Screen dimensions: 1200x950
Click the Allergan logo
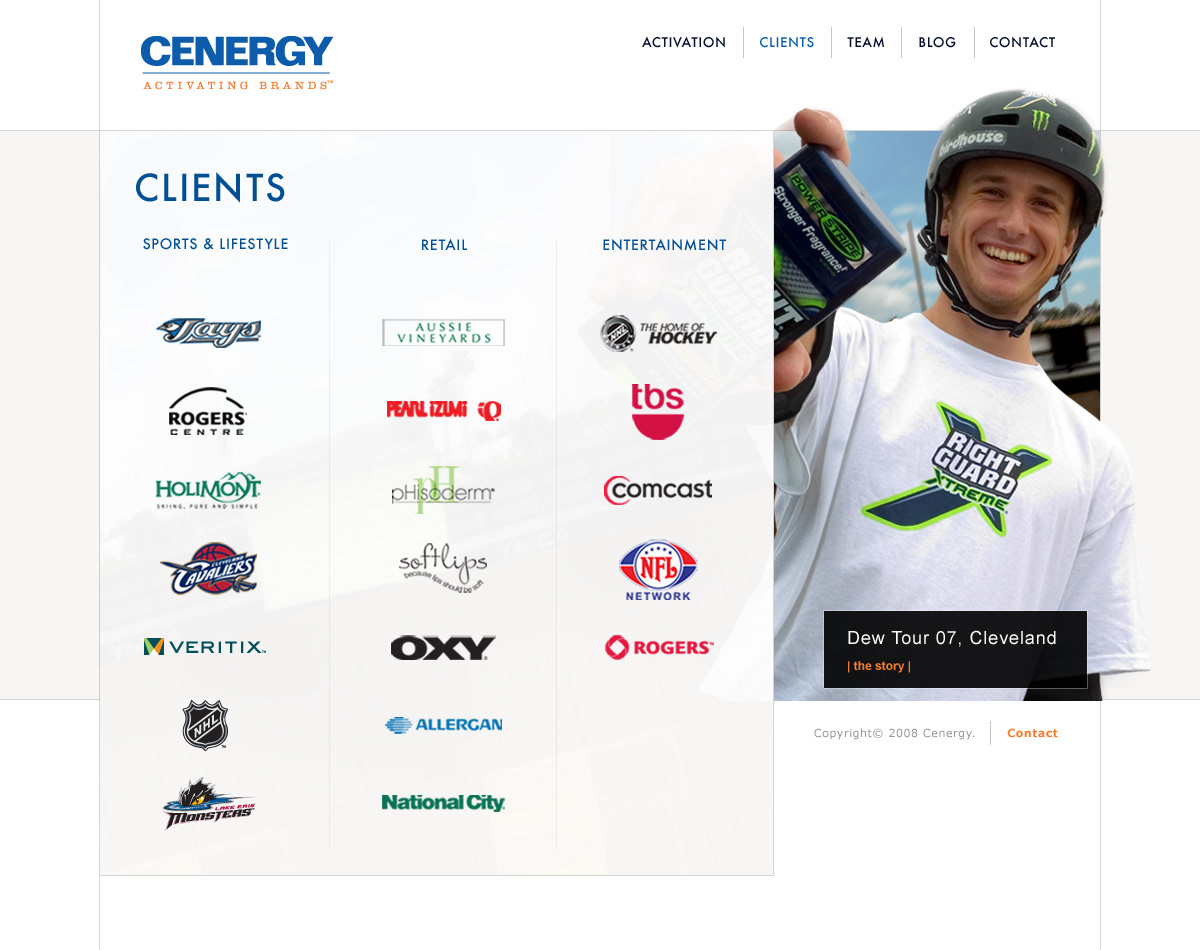[x=444, y=725]
